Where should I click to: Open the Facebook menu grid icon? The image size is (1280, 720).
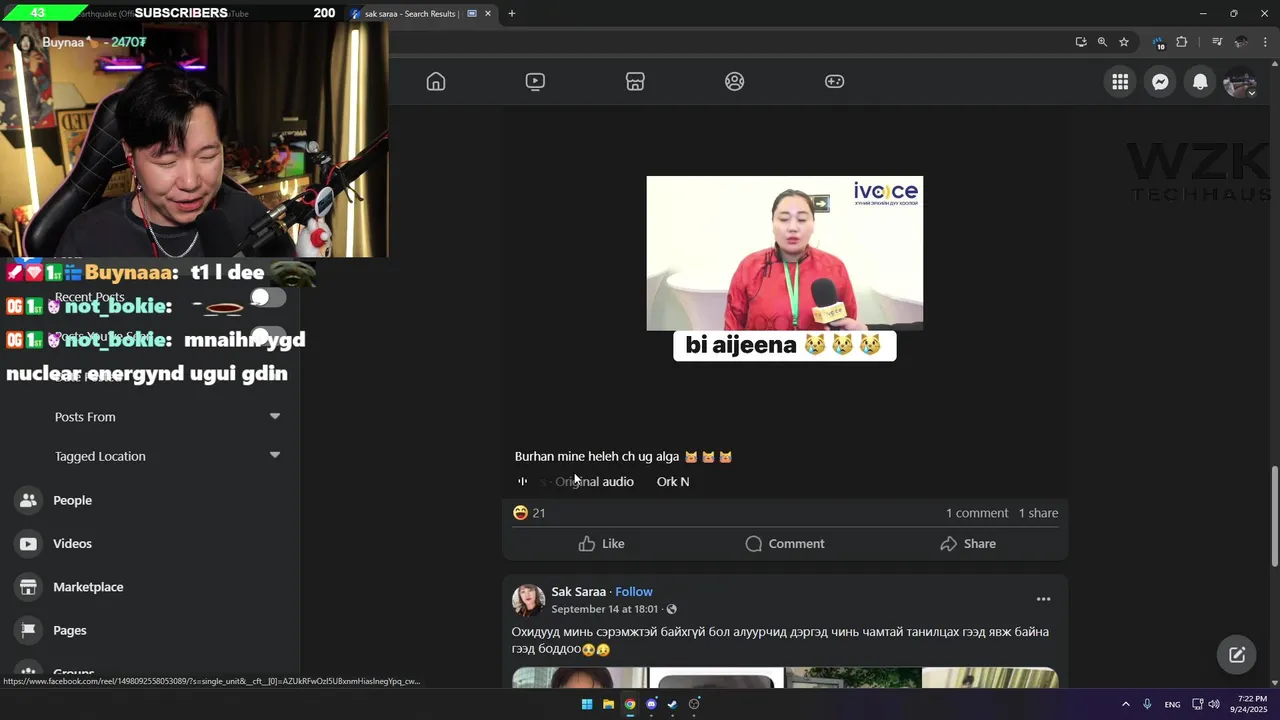1120,82
